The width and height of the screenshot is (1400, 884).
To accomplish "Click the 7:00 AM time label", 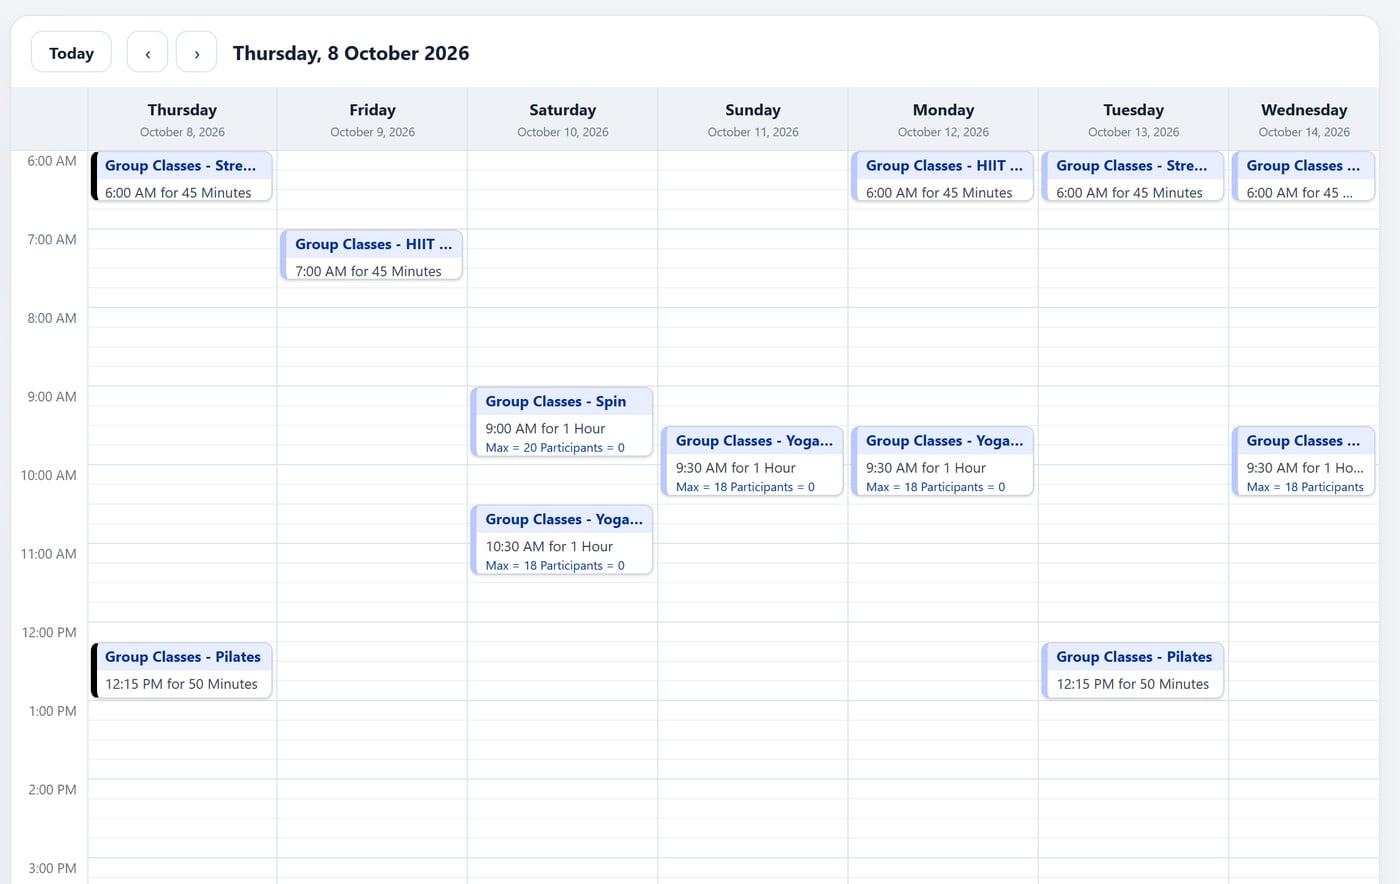I will click(52, 240).
